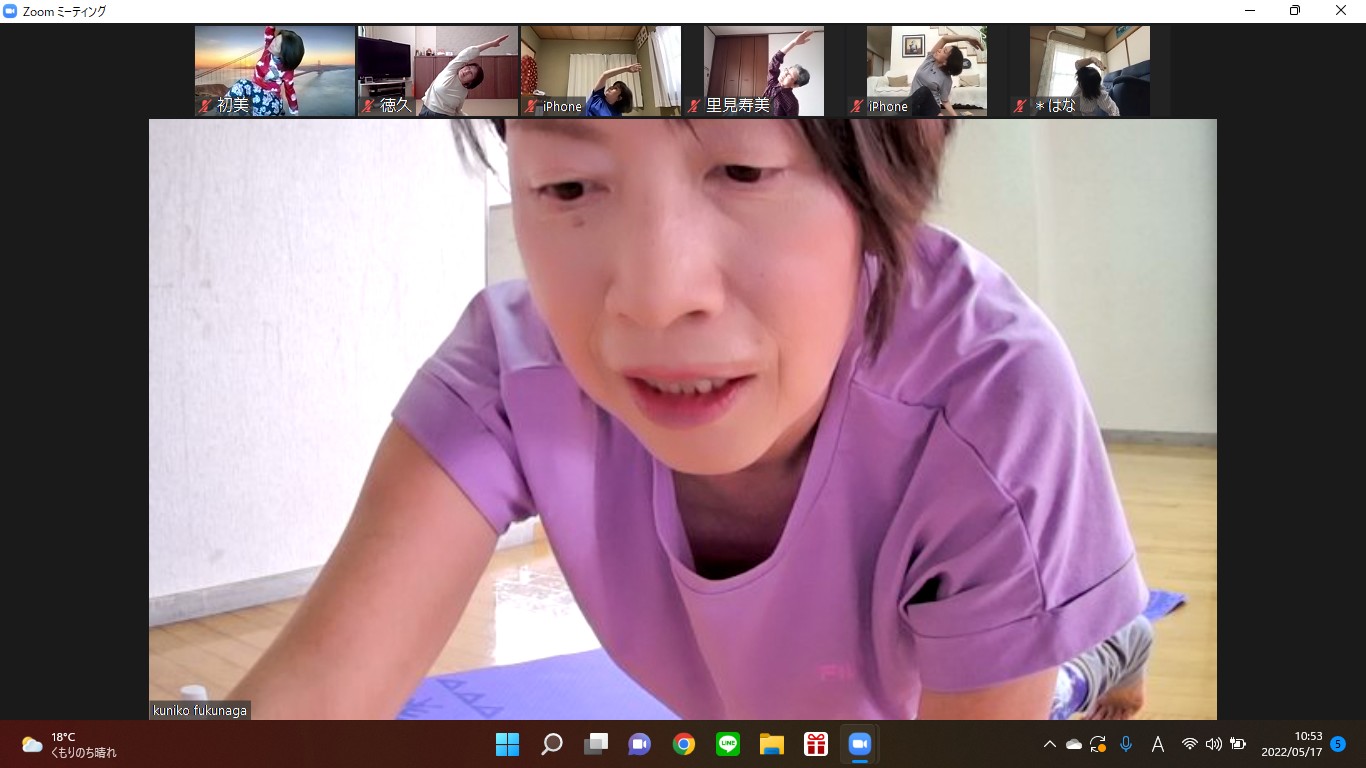
Task: Open the Chat app from taskbar
Action: click(640, 744)
